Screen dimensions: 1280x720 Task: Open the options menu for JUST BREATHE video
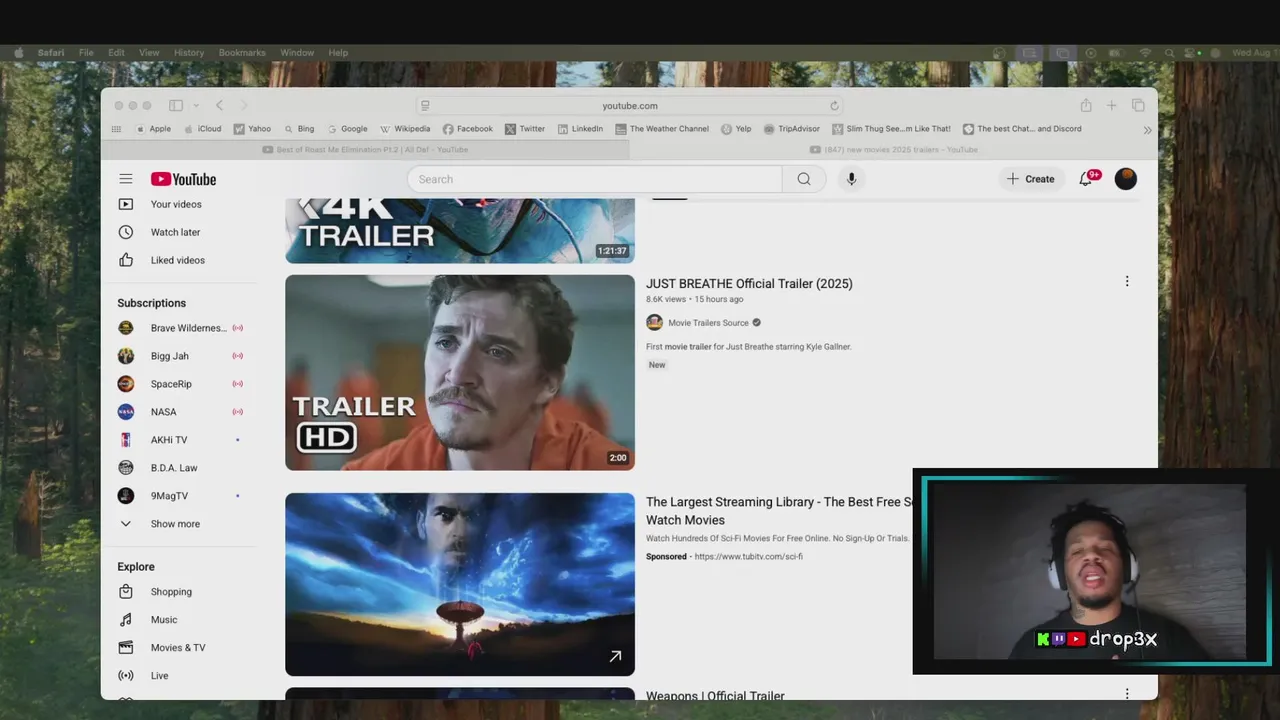click(1127, 282)
